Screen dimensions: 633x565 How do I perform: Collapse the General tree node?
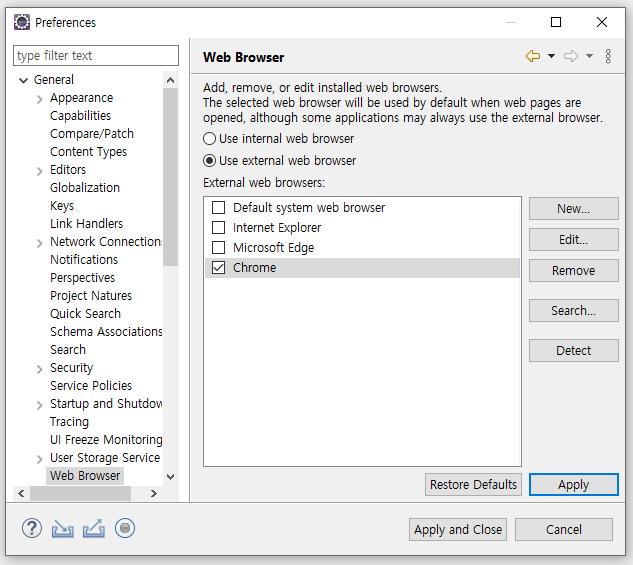[x=24, y=80]
